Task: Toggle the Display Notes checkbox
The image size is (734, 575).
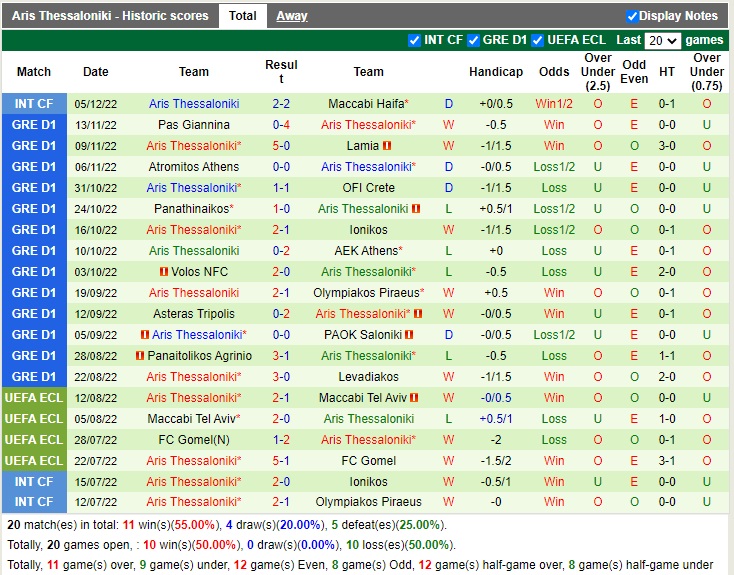Action: pos(632,16)
